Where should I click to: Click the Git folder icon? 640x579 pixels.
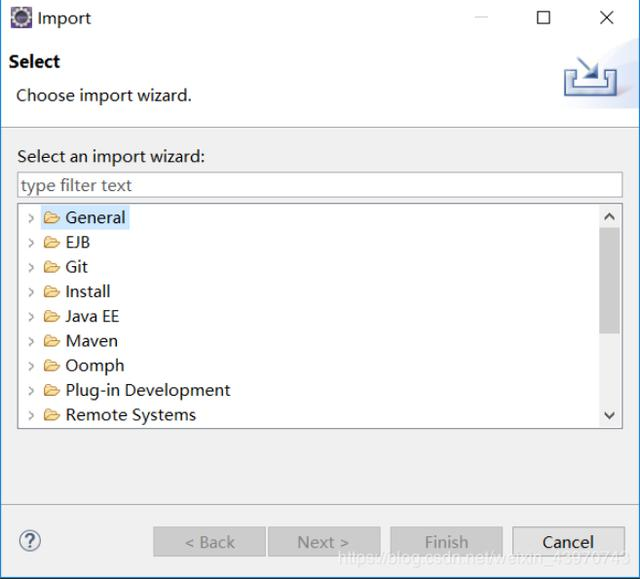[x=52, y=267]
